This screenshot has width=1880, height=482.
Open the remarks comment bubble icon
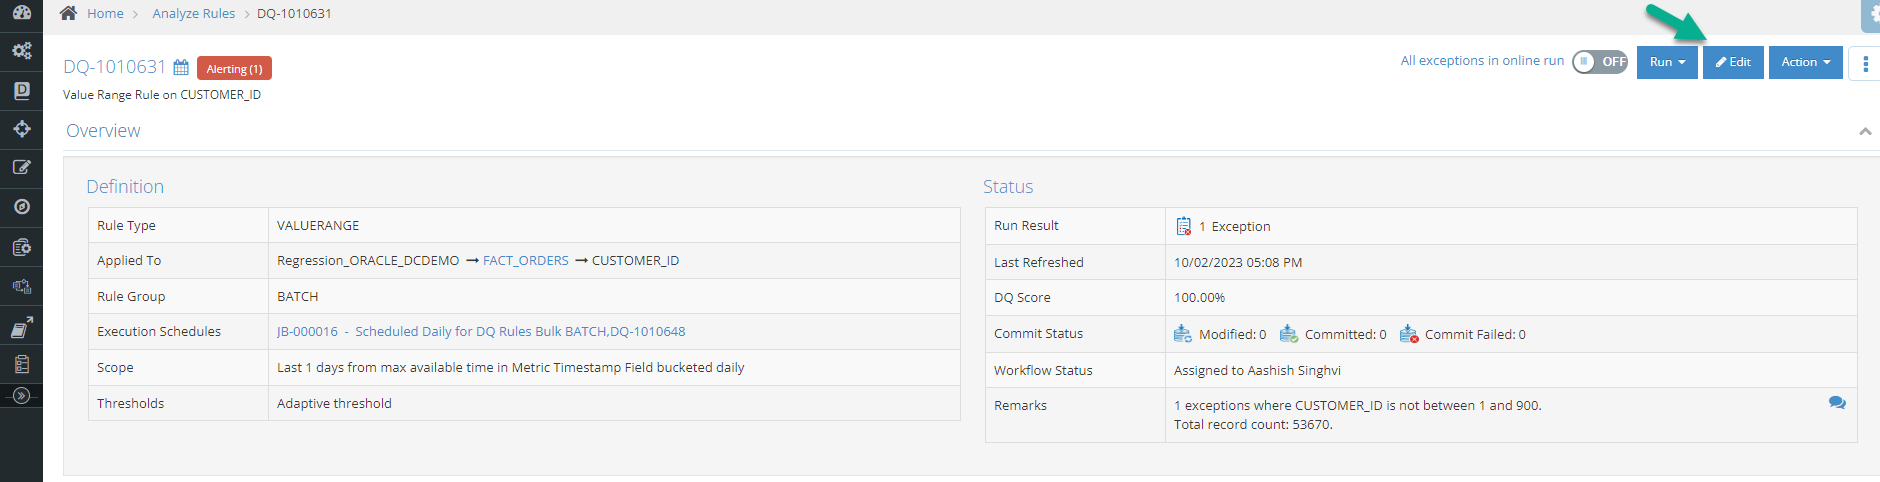coord(1837,403)
